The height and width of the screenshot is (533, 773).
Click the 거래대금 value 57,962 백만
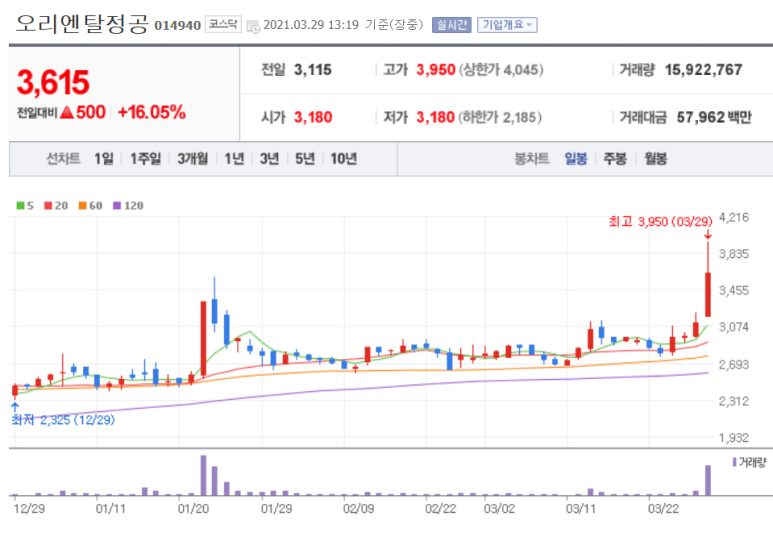714,117
